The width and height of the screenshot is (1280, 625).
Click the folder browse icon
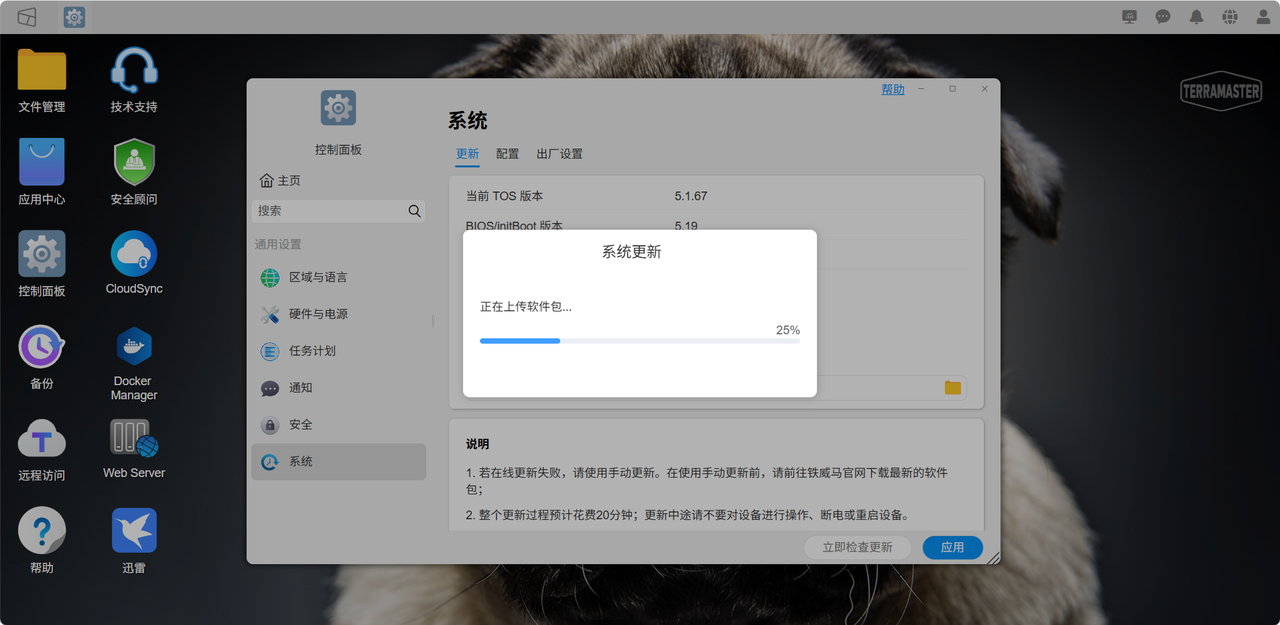[953, 387]
